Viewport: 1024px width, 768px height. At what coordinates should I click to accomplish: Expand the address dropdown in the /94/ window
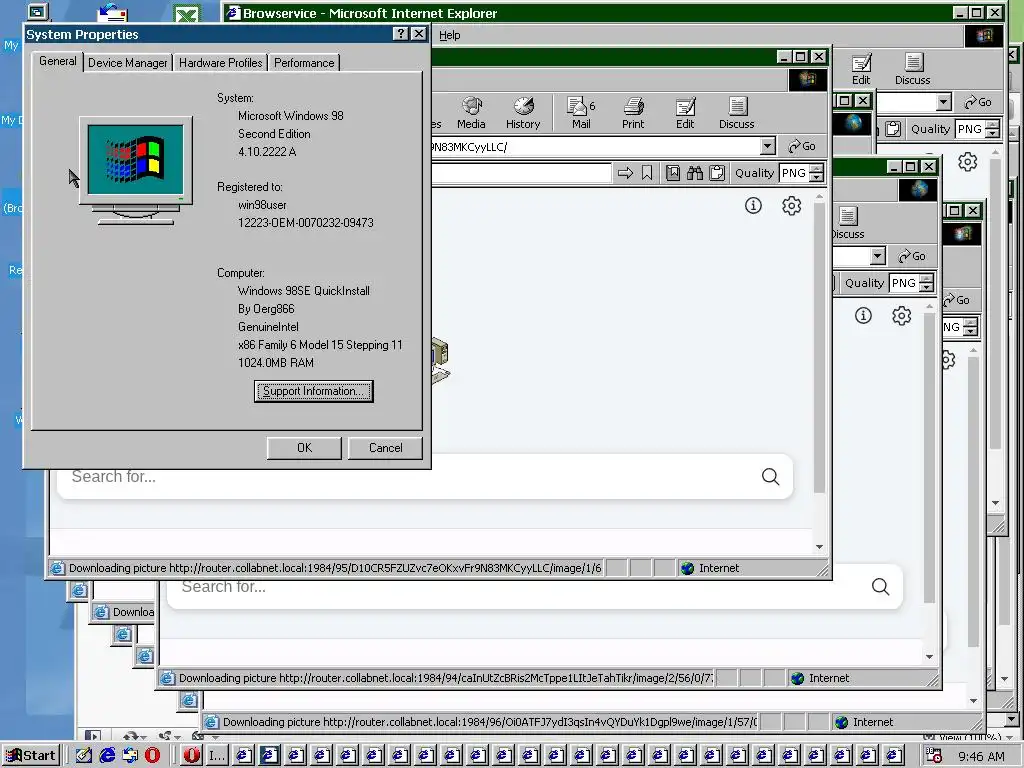[x=878, y=255]
